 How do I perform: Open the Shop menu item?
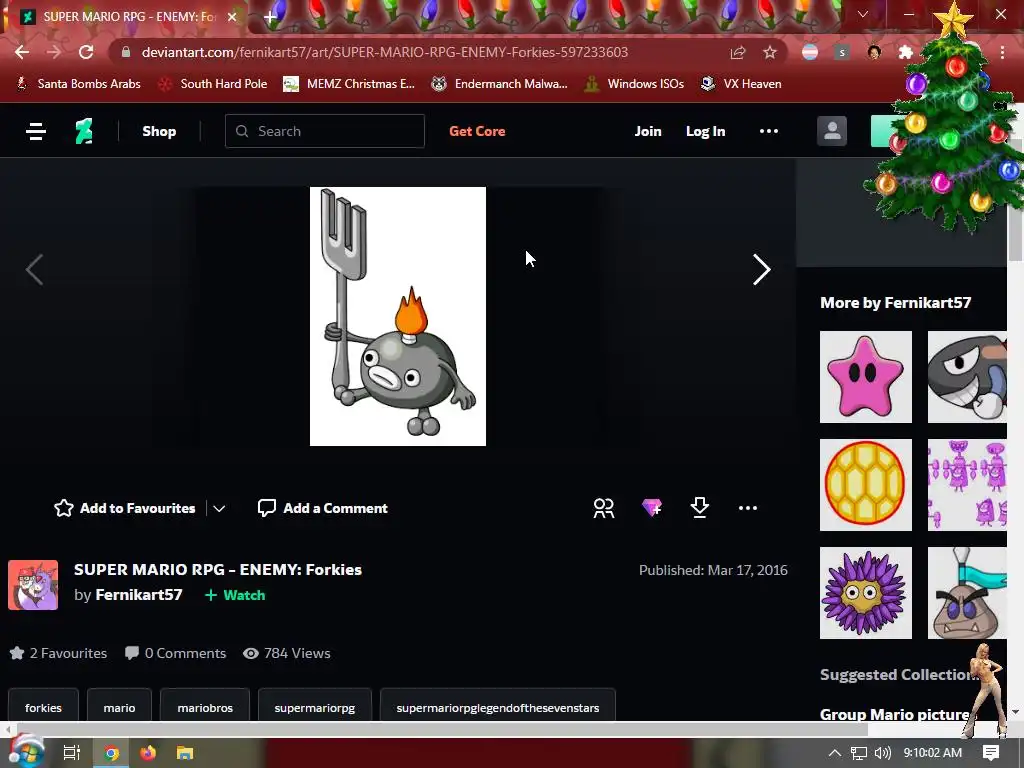[159, 131]
